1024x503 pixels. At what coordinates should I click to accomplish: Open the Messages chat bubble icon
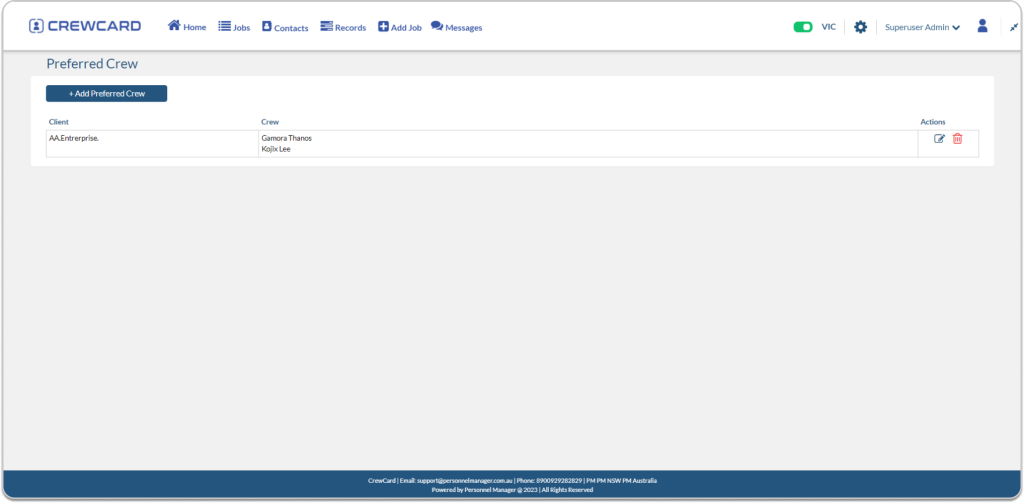(x=437, y=26)
